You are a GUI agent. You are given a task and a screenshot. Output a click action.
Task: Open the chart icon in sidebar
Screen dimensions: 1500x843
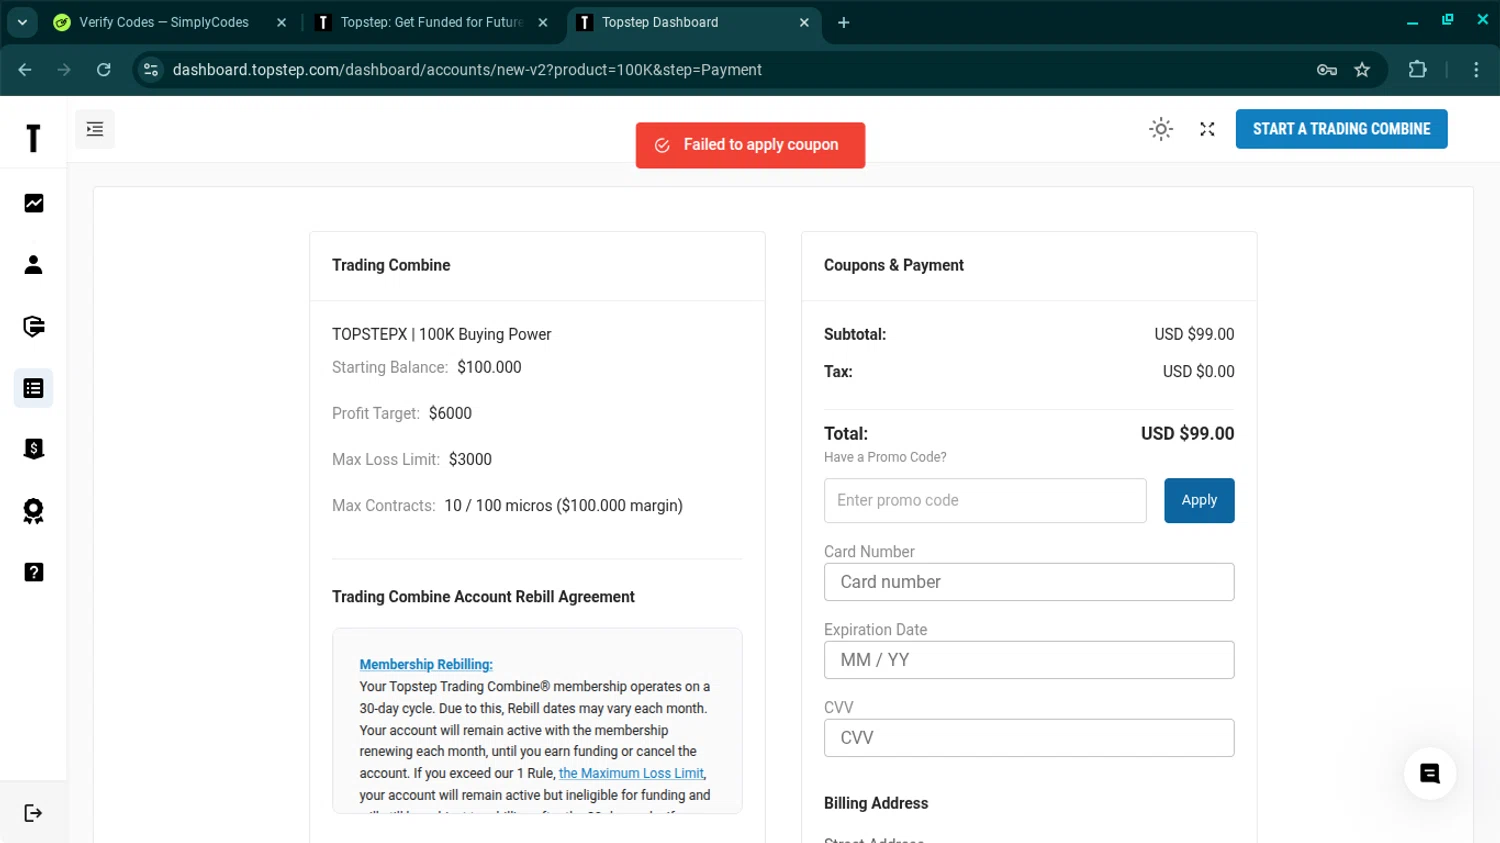click(34, 203)
